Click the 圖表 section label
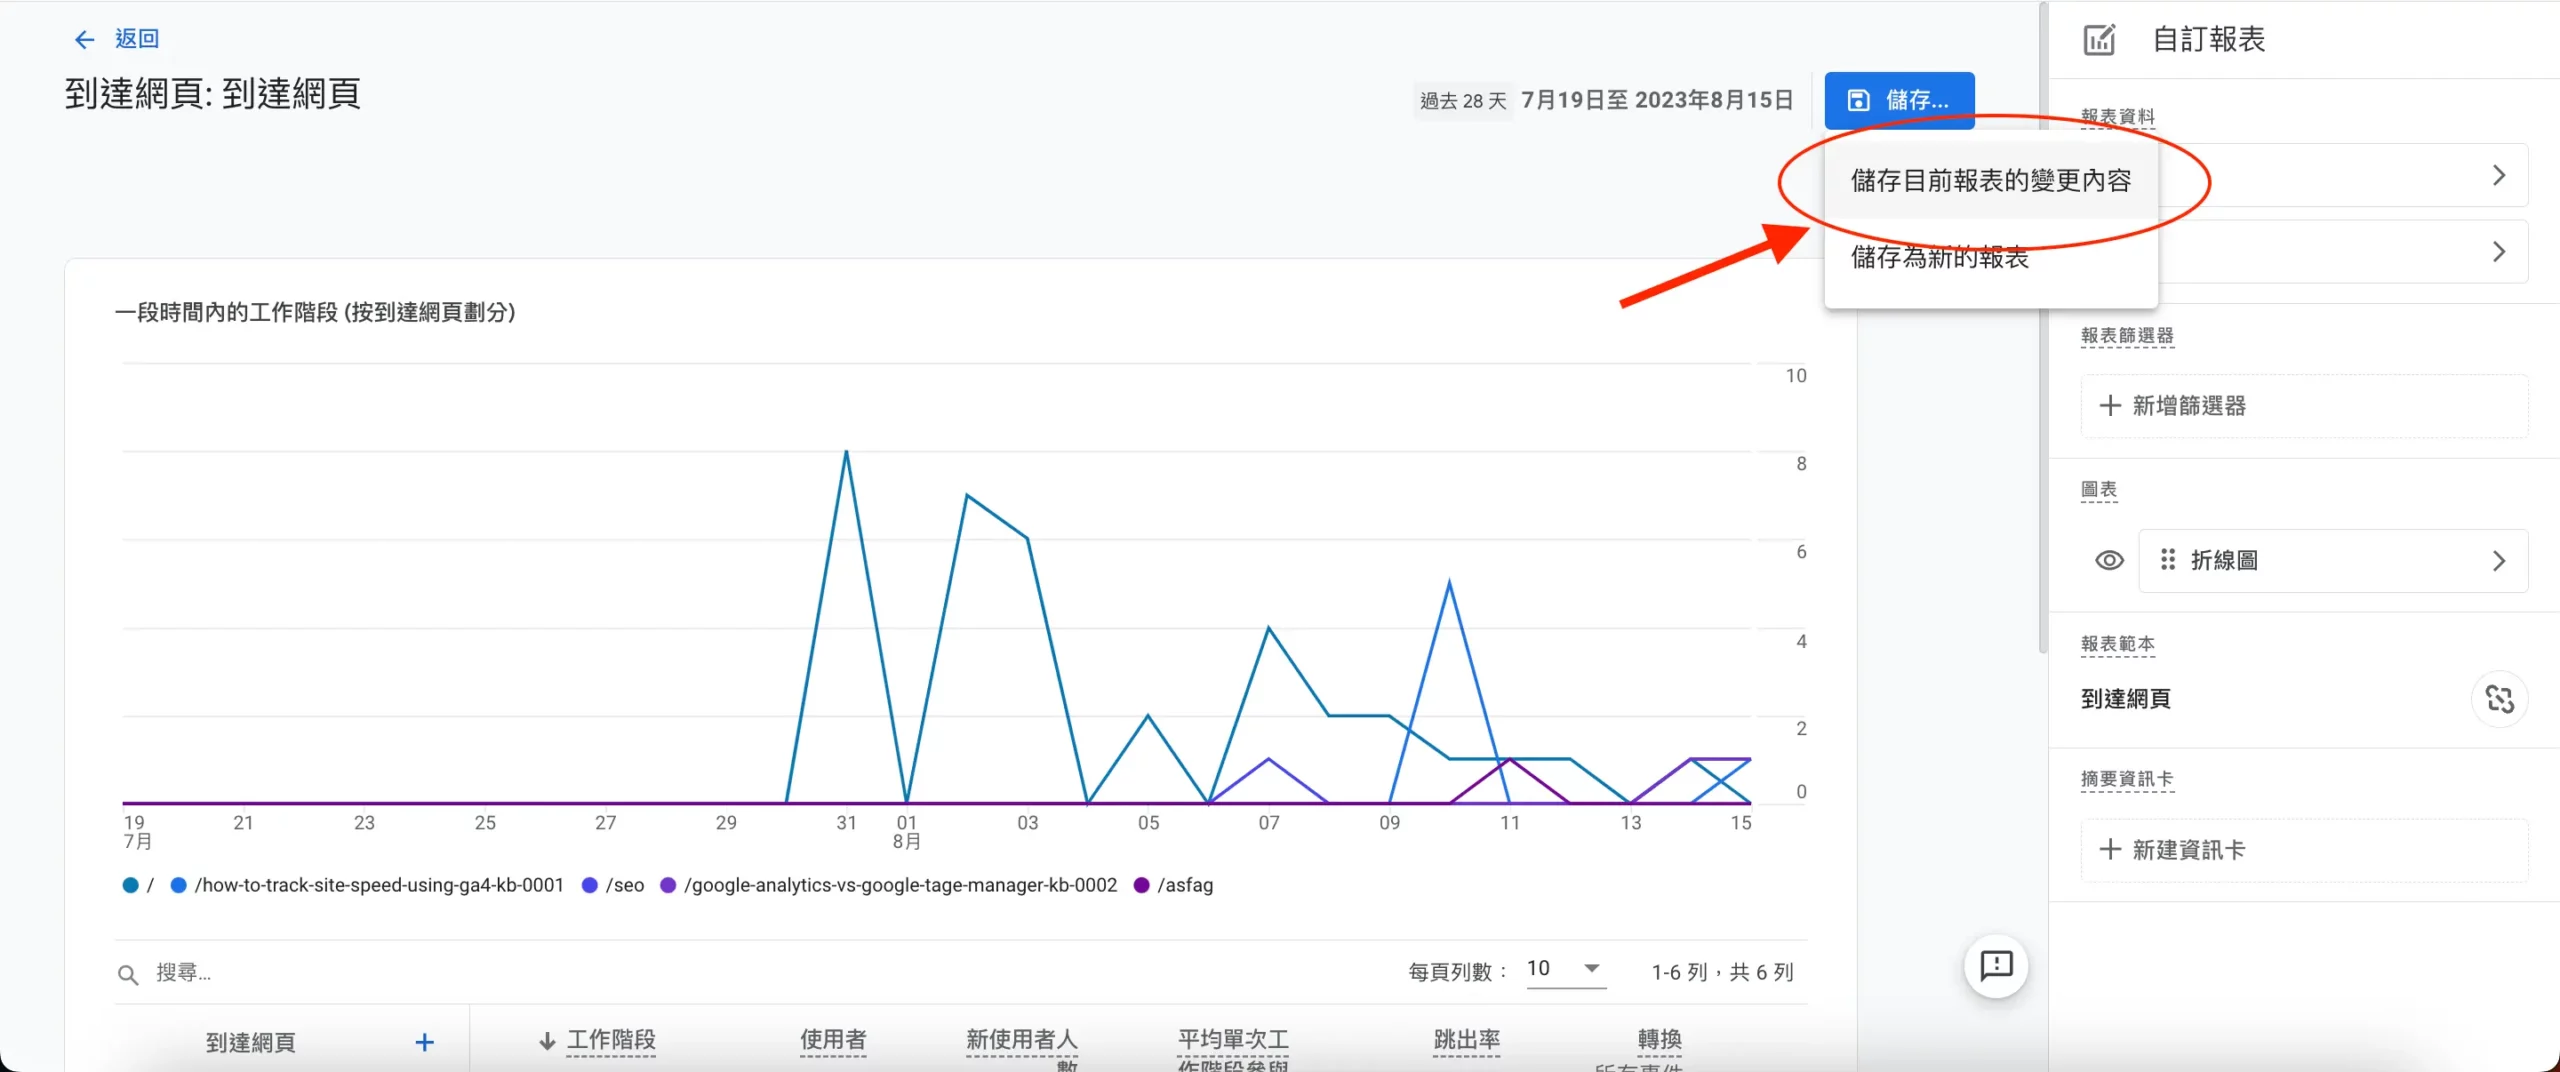Screen dimensions: 2560x1072 2099,489
